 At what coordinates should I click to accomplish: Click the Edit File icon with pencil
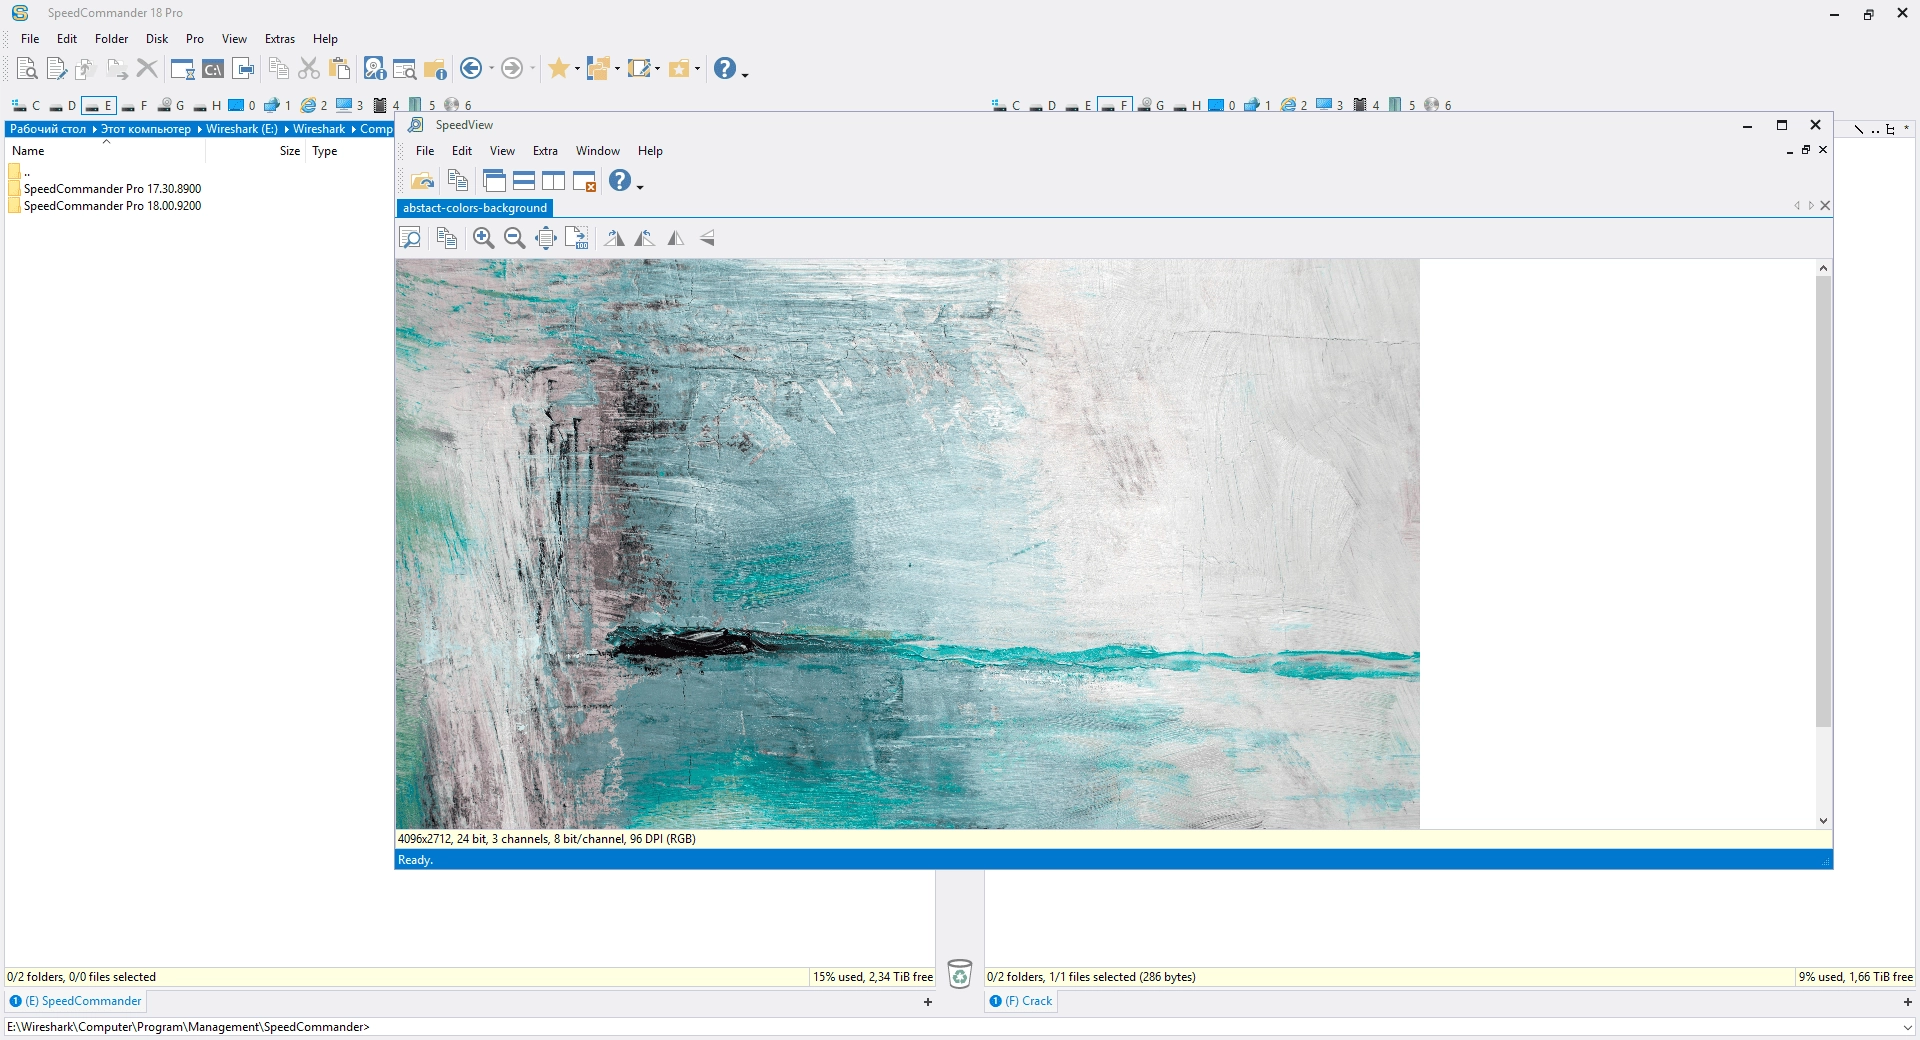56,68
